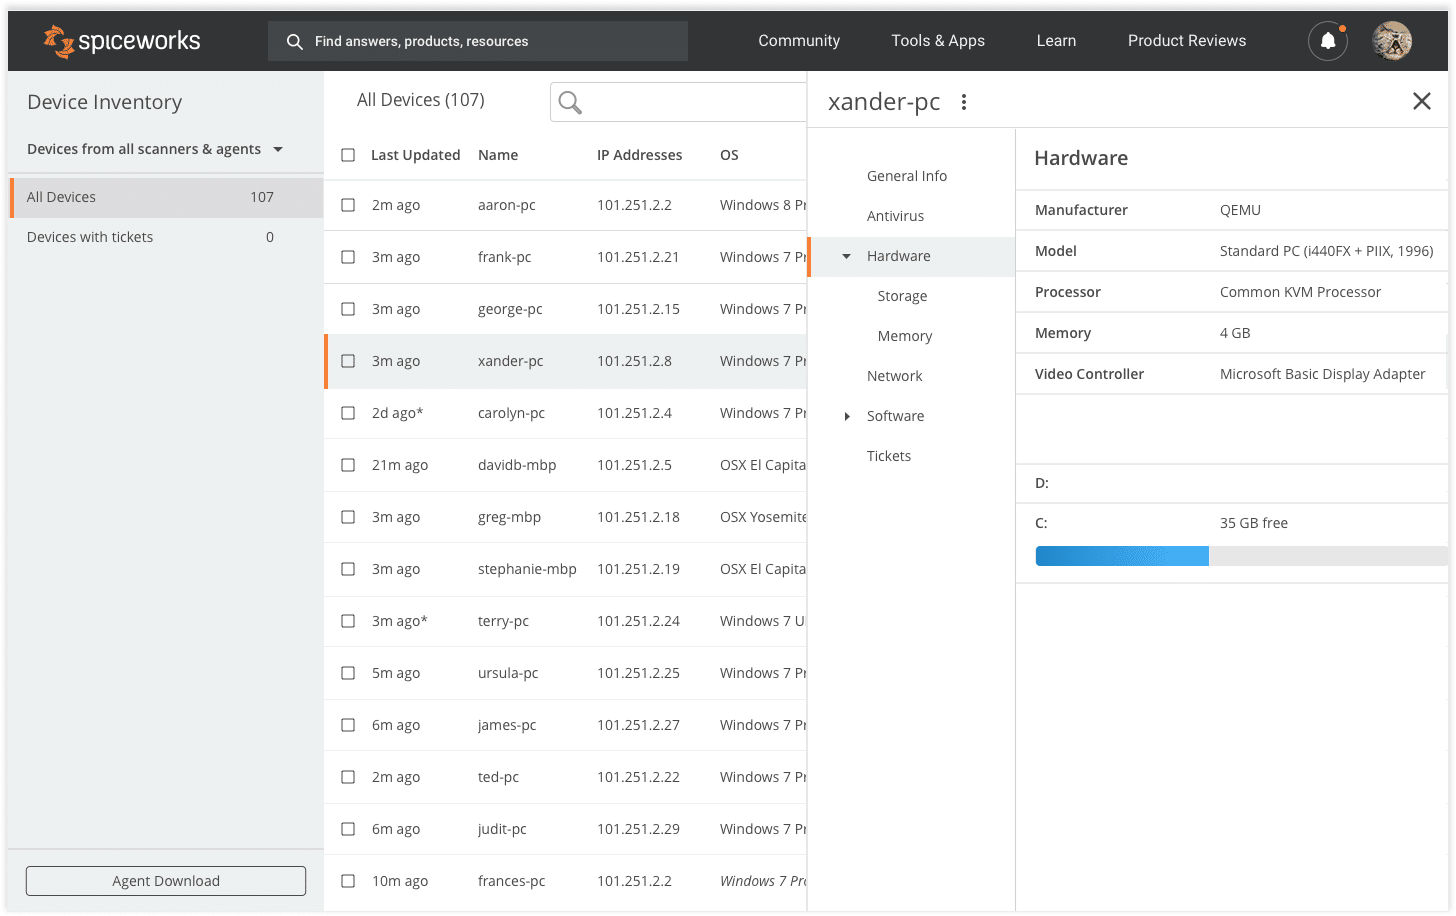This screenshot has width=1456, height=916.
Task: Collapse the Hardware section
Action: coord(847,256)
